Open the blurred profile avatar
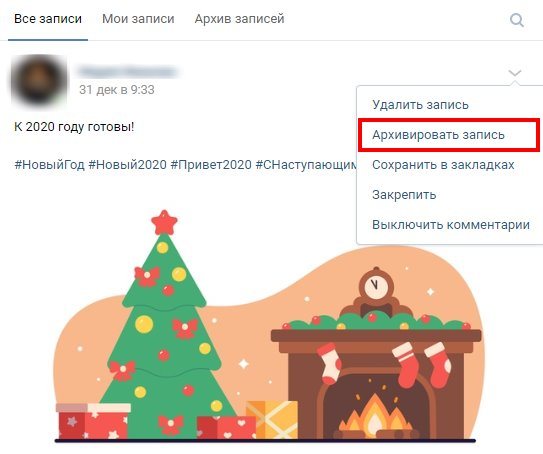Image resolution: width=543 pixels, height=454 pixels. click(x=39, y=80)
